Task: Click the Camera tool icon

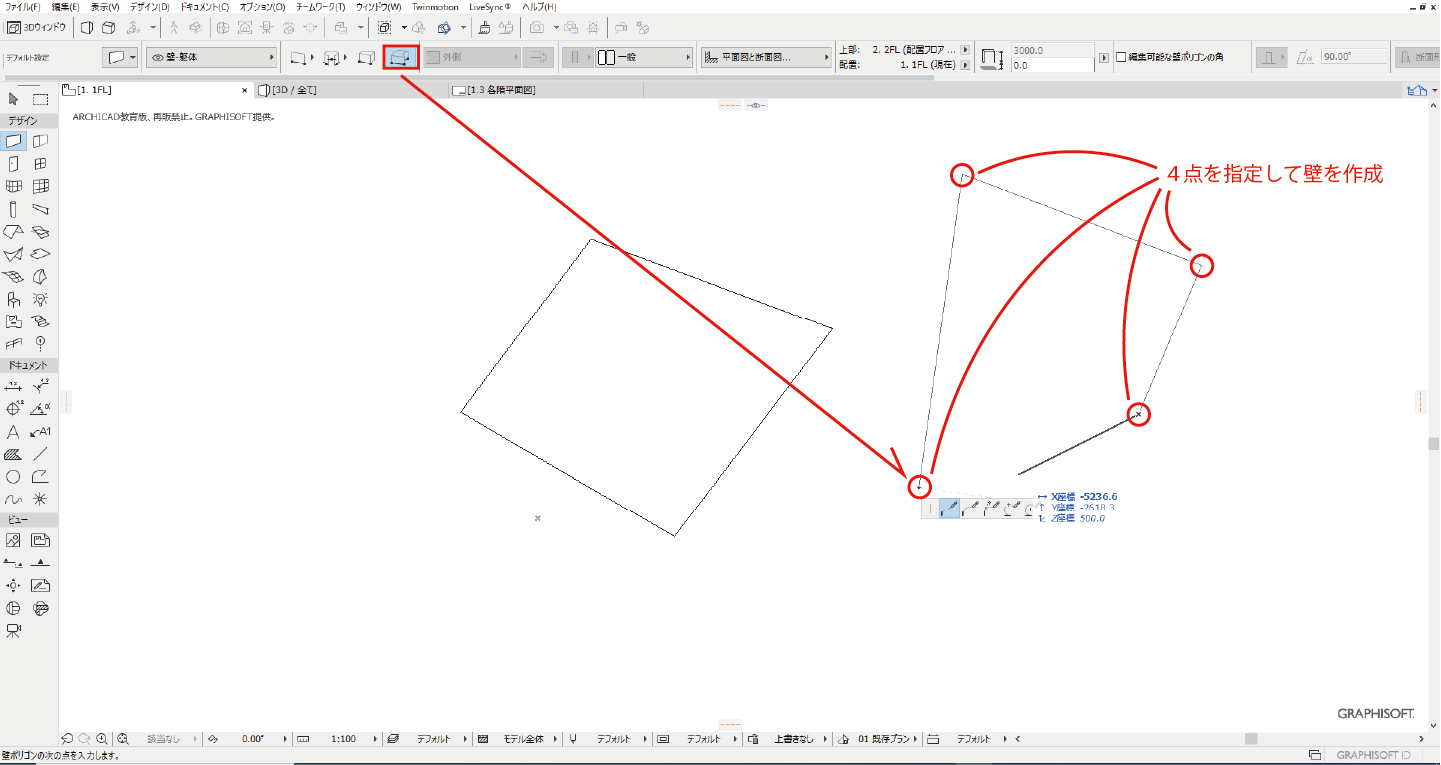Action: pyautogui.click(x=14, y=631)
